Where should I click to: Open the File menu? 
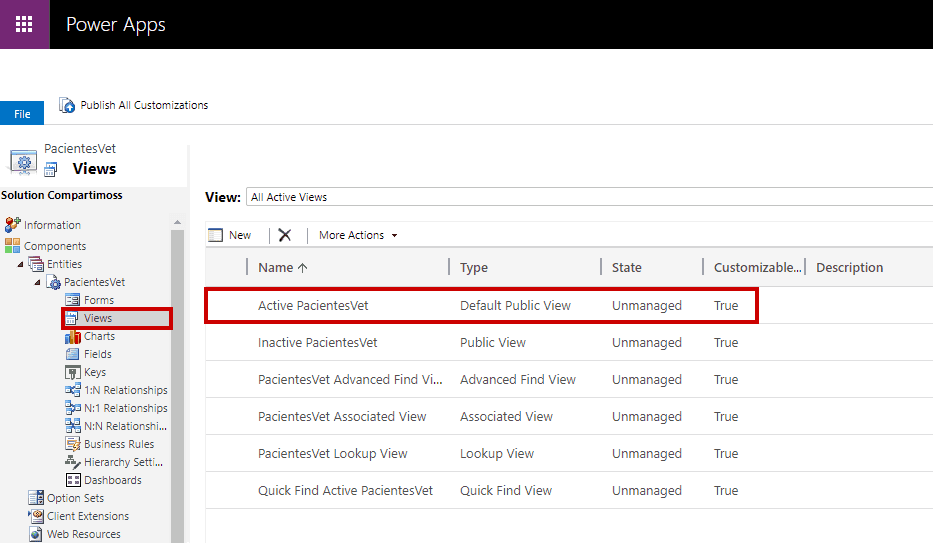pyautogui.click(x=22, y=113)
